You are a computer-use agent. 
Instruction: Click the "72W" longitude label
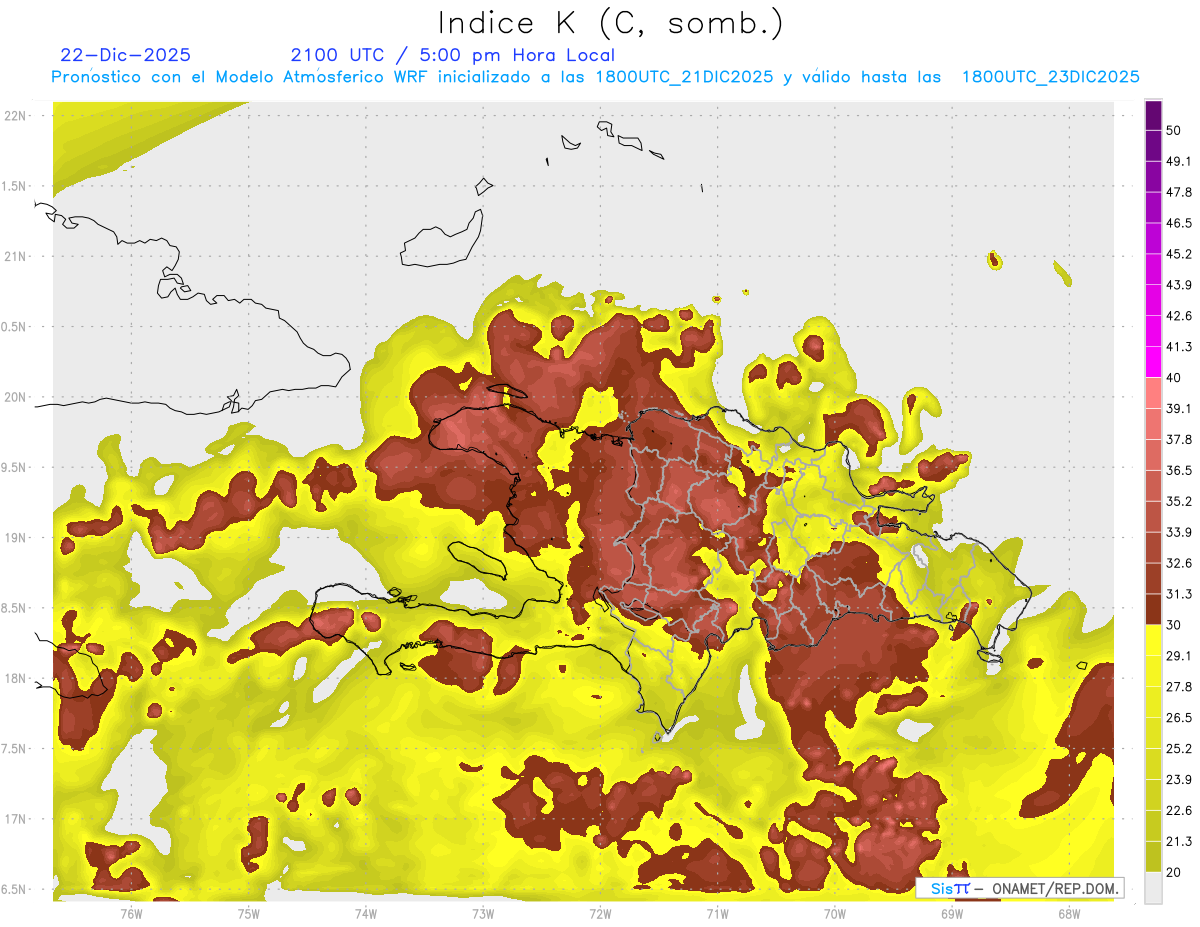(600, 913)
